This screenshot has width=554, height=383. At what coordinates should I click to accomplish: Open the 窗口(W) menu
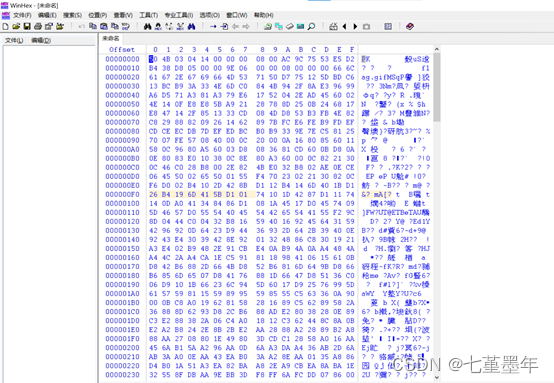237,15
